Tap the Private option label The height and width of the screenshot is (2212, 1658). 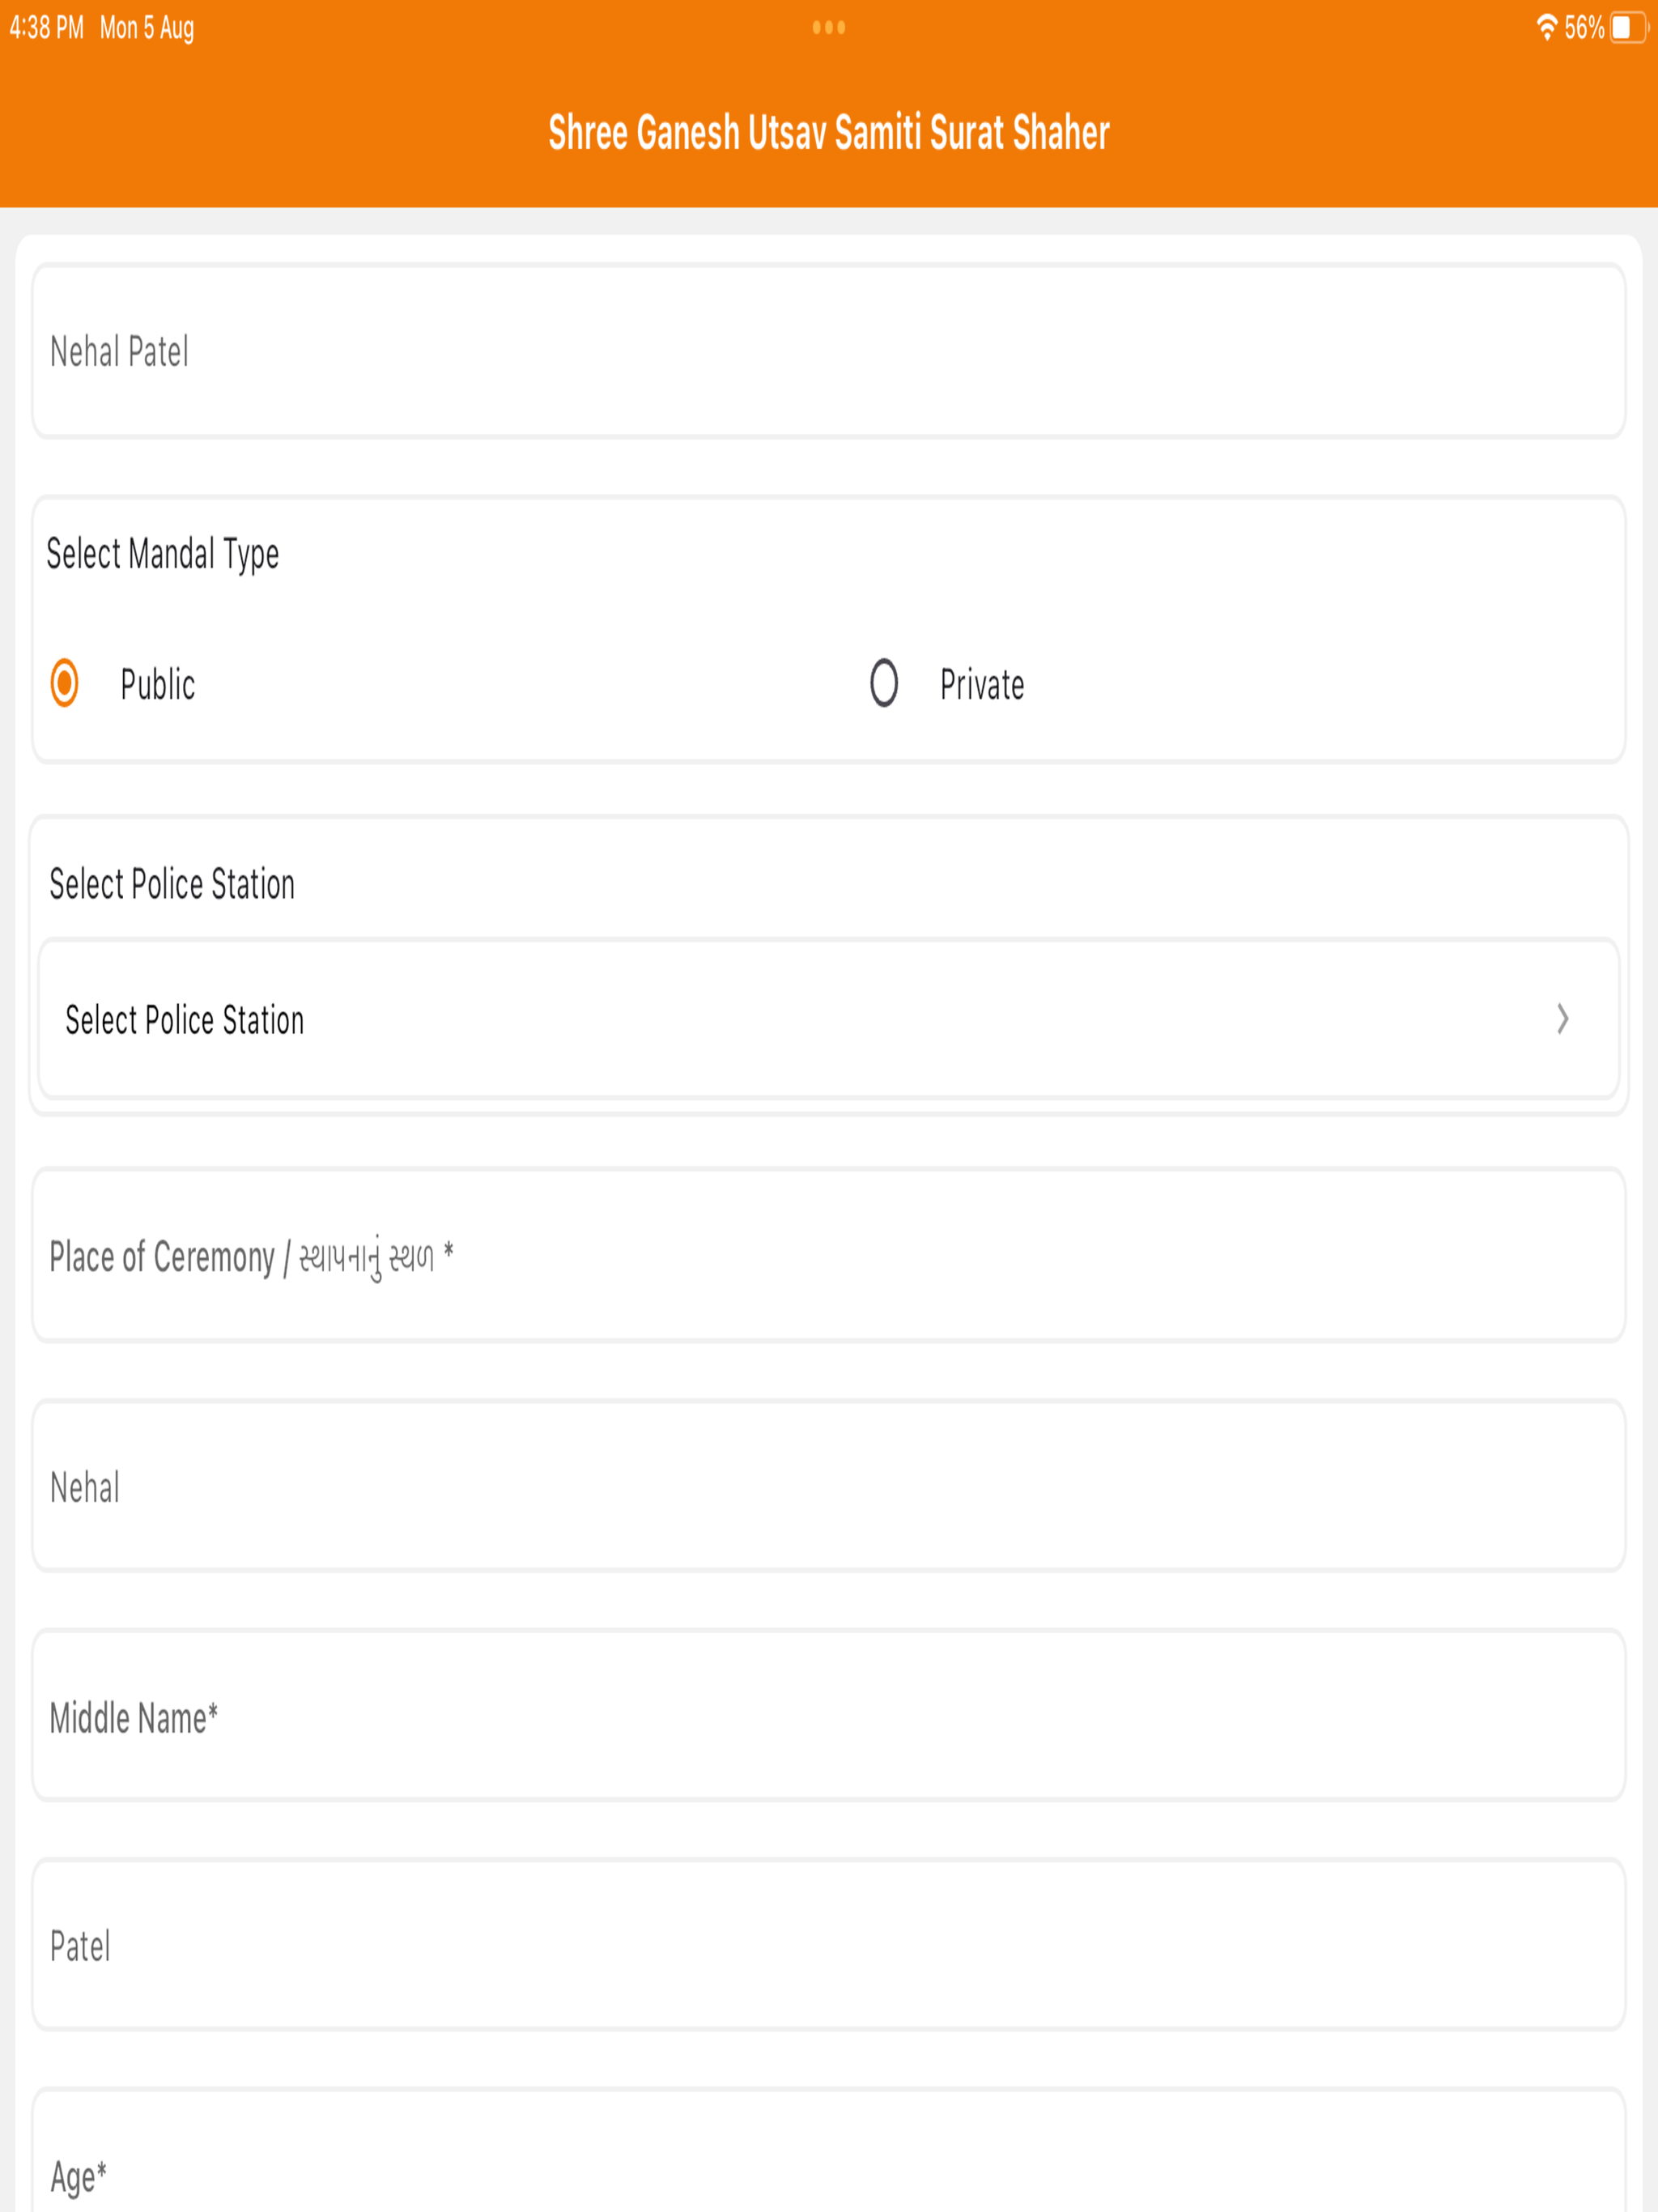981,685
